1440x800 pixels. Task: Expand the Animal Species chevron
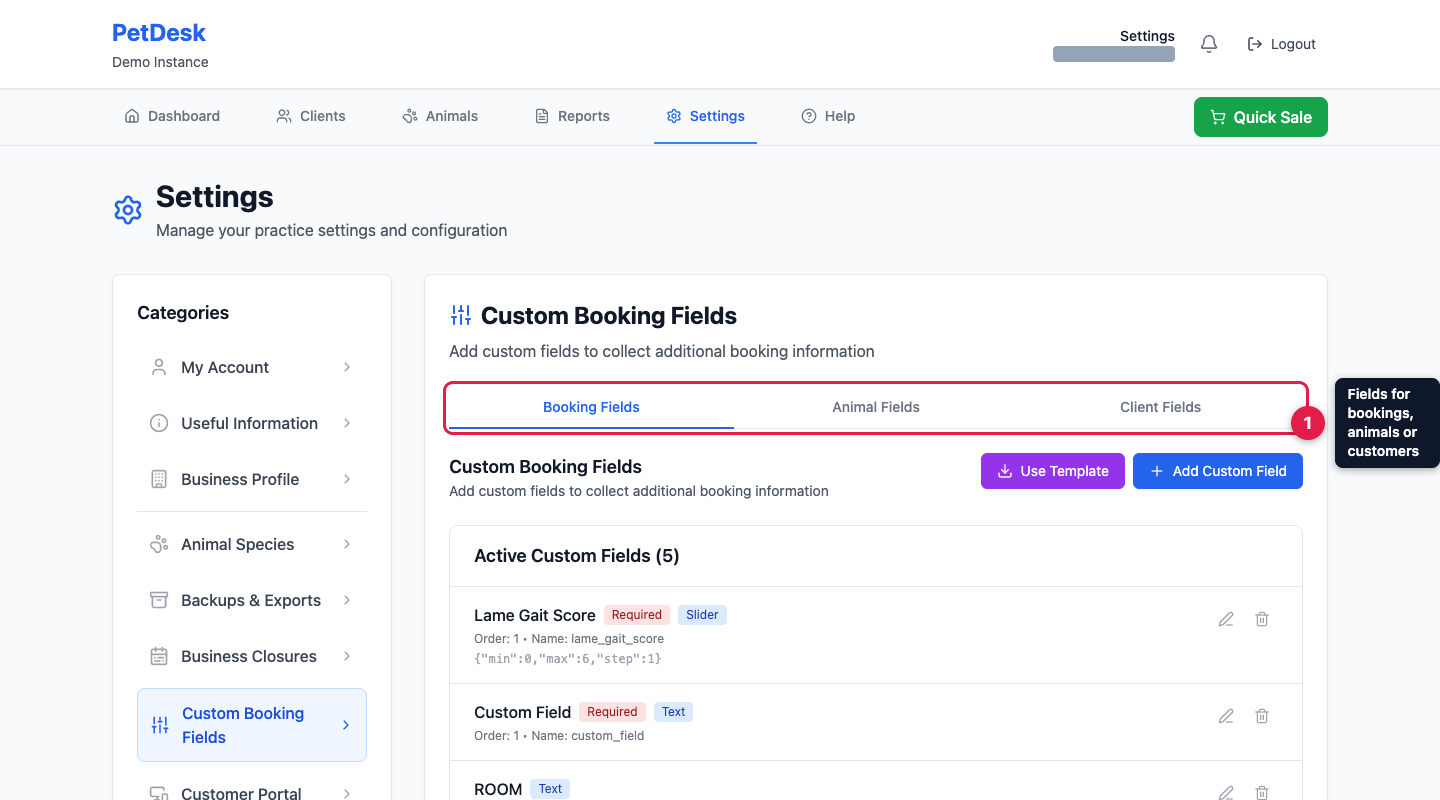[347, 544]
